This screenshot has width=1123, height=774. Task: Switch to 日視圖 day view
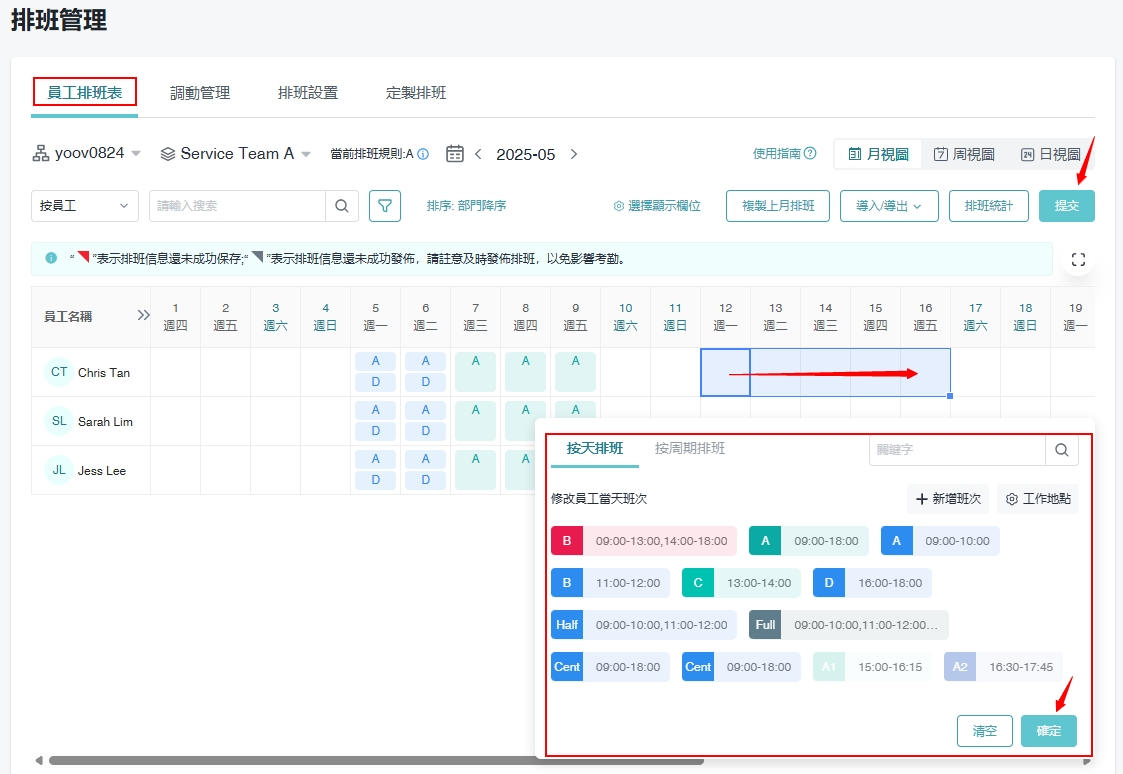coord(1050,154)
